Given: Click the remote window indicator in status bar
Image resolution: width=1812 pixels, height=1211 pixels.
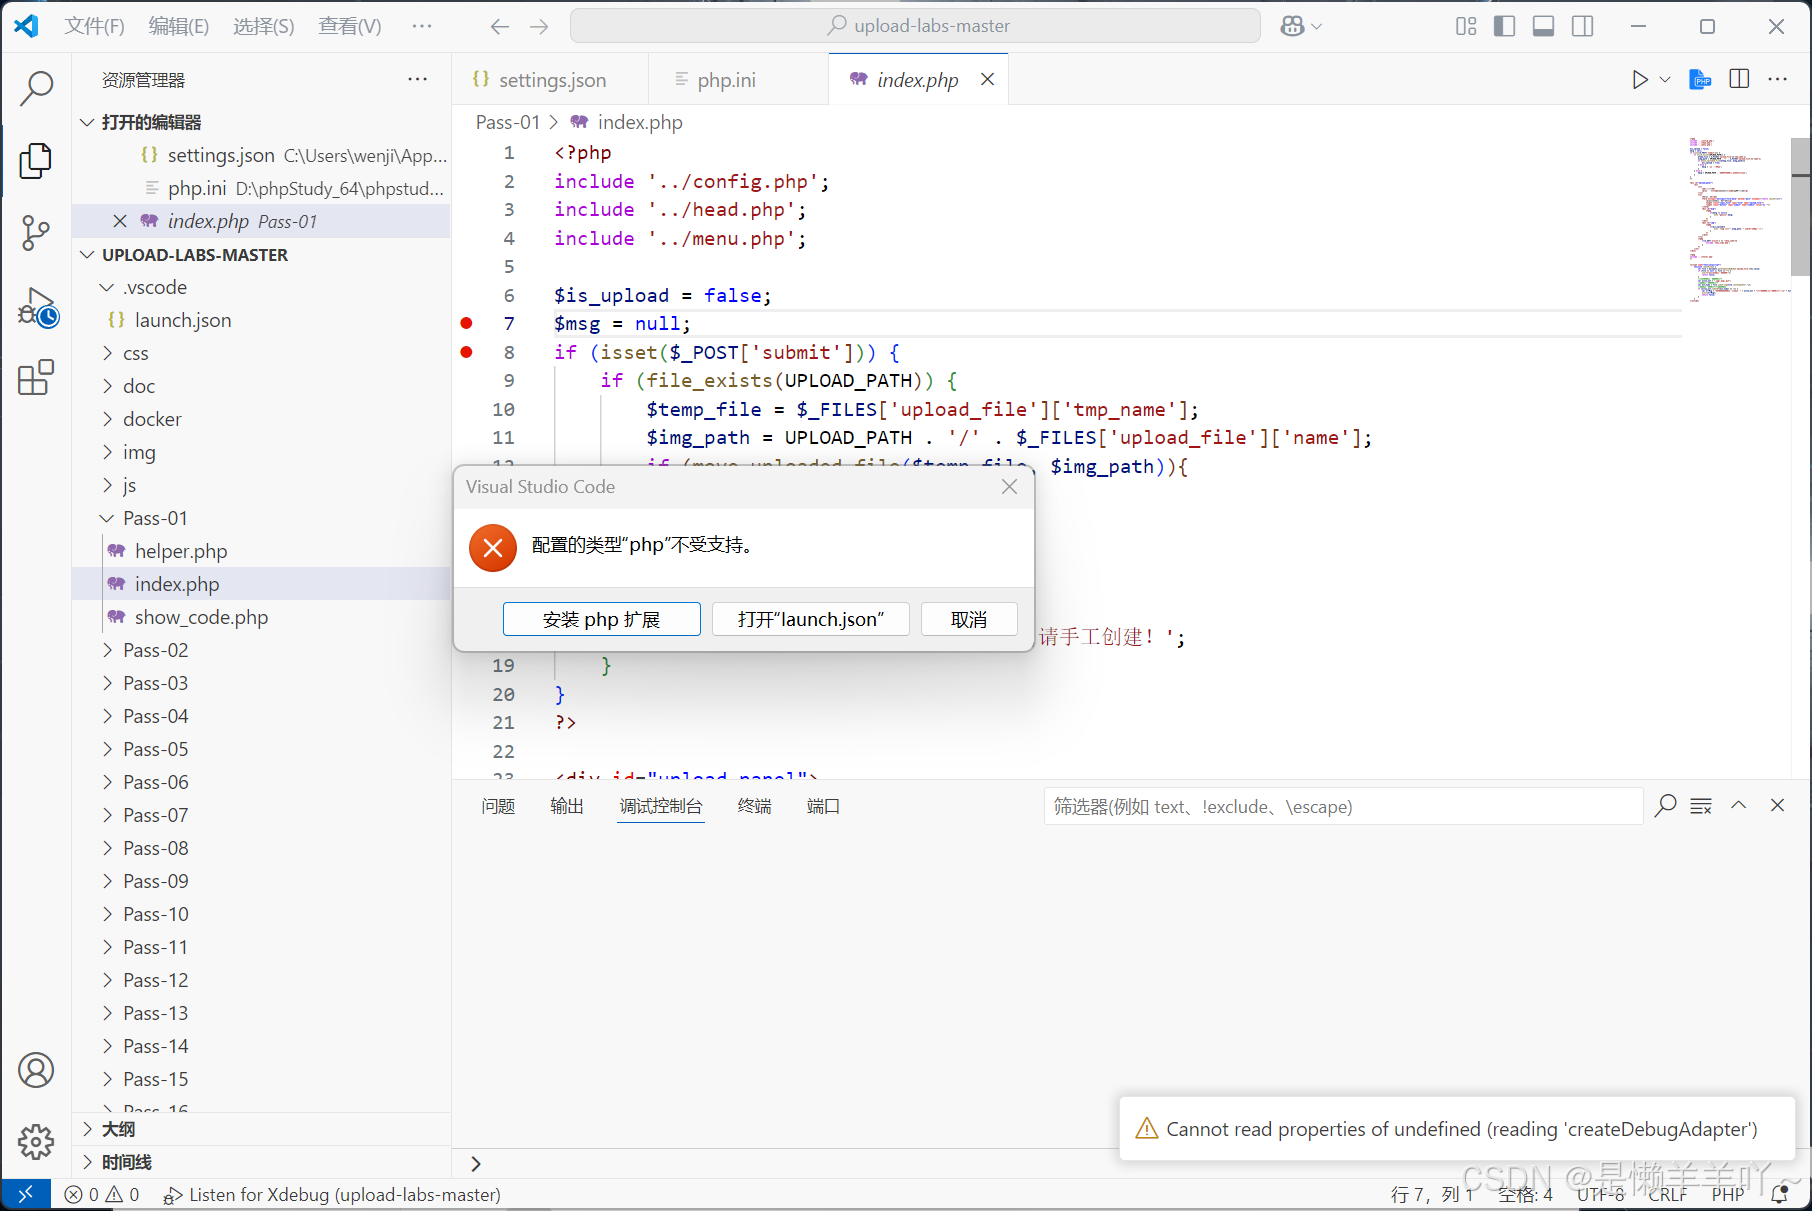Looking at the screenshot, I should click(x=25, y=1194).
